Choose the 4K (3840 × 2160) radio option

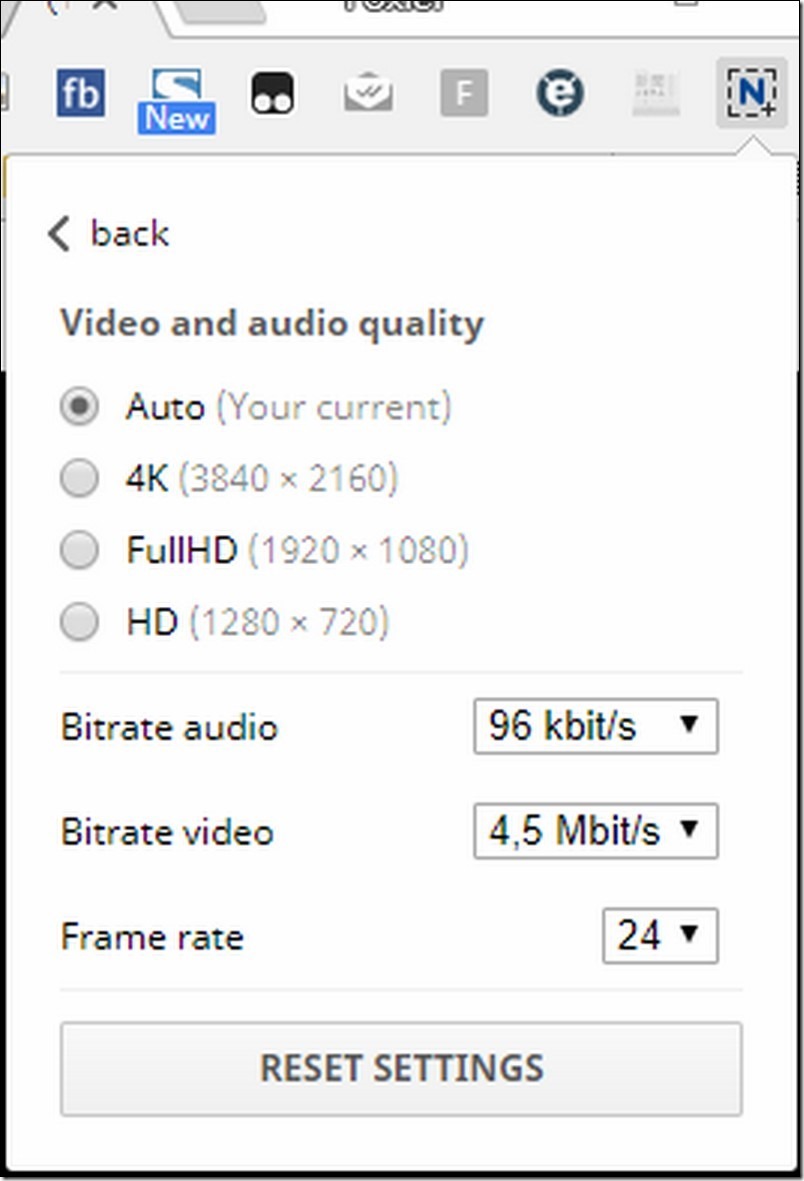79,478
